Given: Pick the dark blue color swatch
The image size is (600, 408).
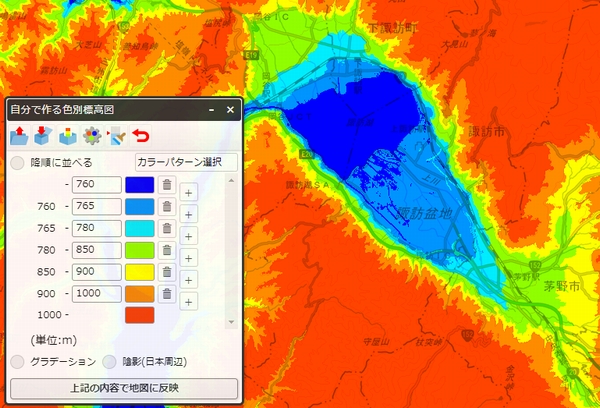Looking at the screenshot, I should coord(139,185).
